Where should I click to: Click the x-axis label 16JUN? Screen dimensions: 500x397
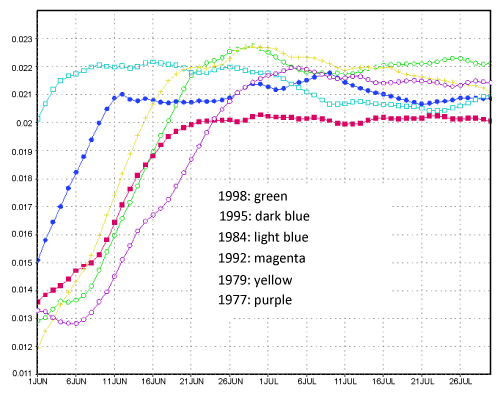click(153, 381)
